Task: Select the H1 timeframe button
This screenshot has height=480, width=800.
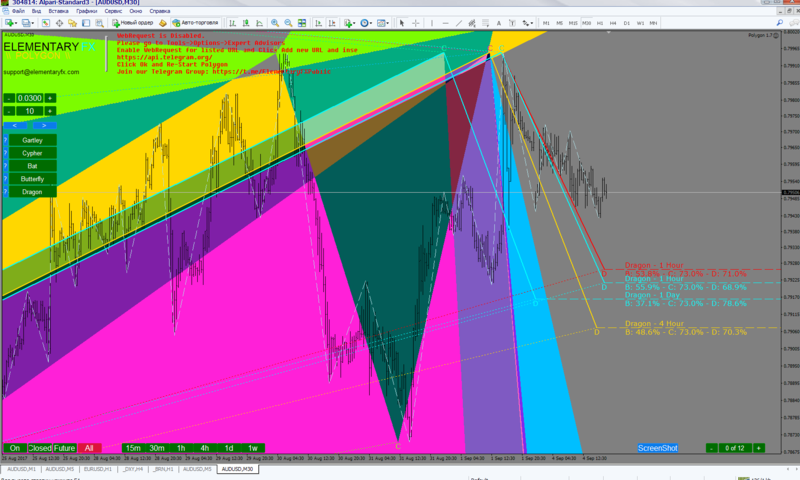Action: (x=599, y=23)
